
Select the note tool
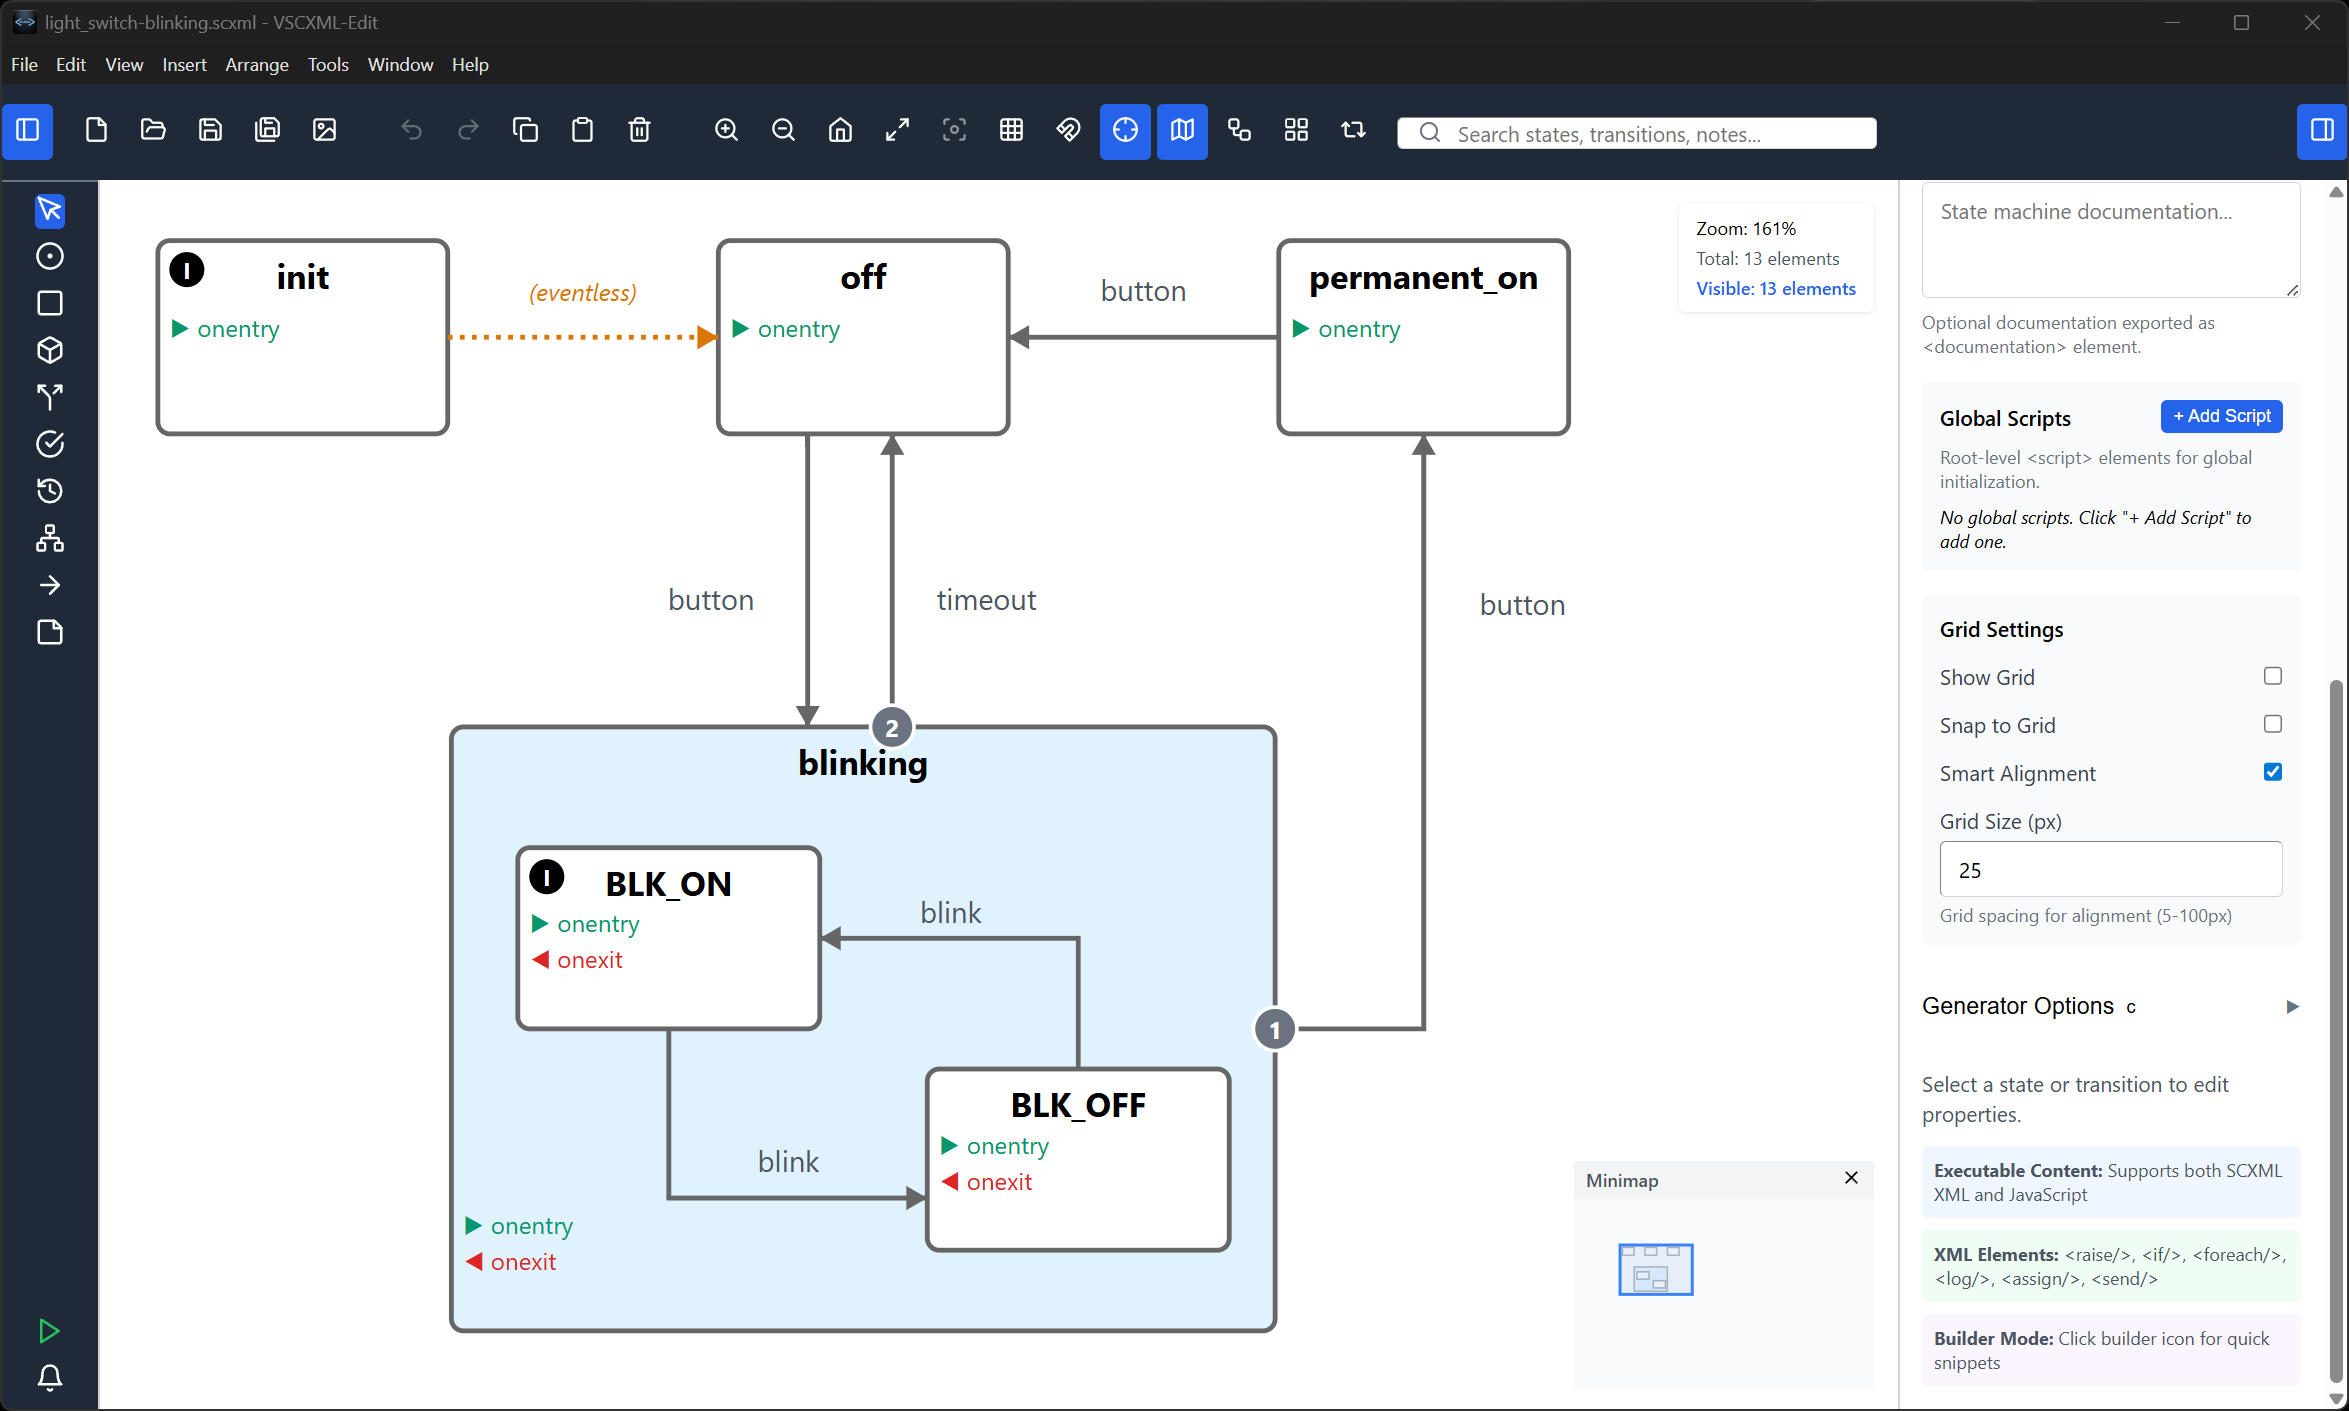(x=49, y=632)
